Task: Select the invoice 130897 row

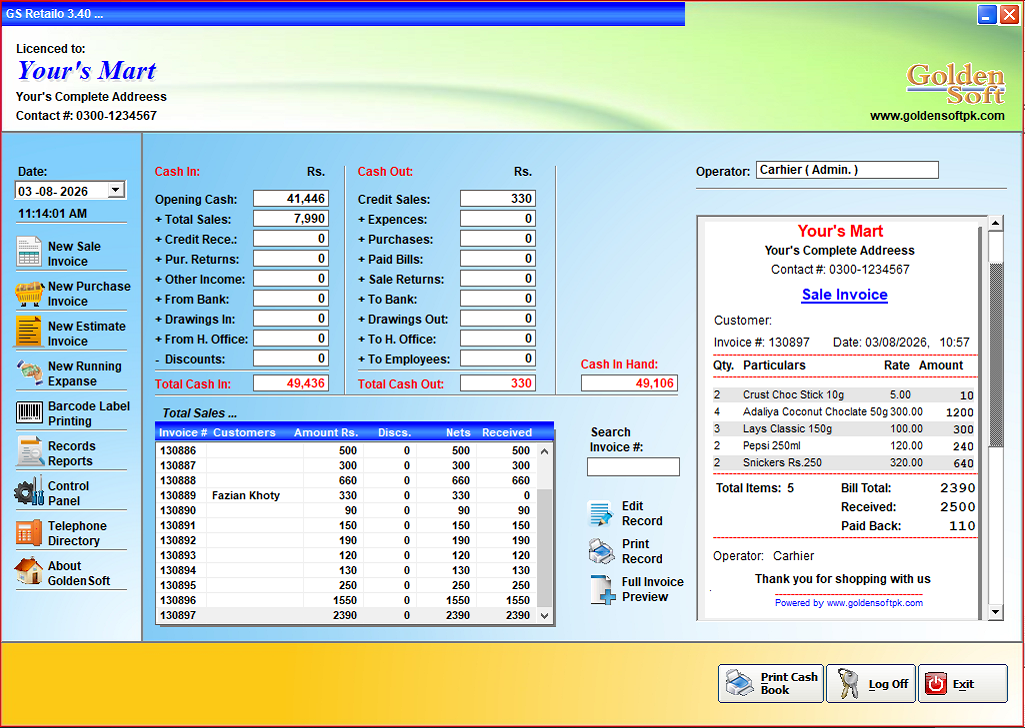Action: tap(346, 615)
